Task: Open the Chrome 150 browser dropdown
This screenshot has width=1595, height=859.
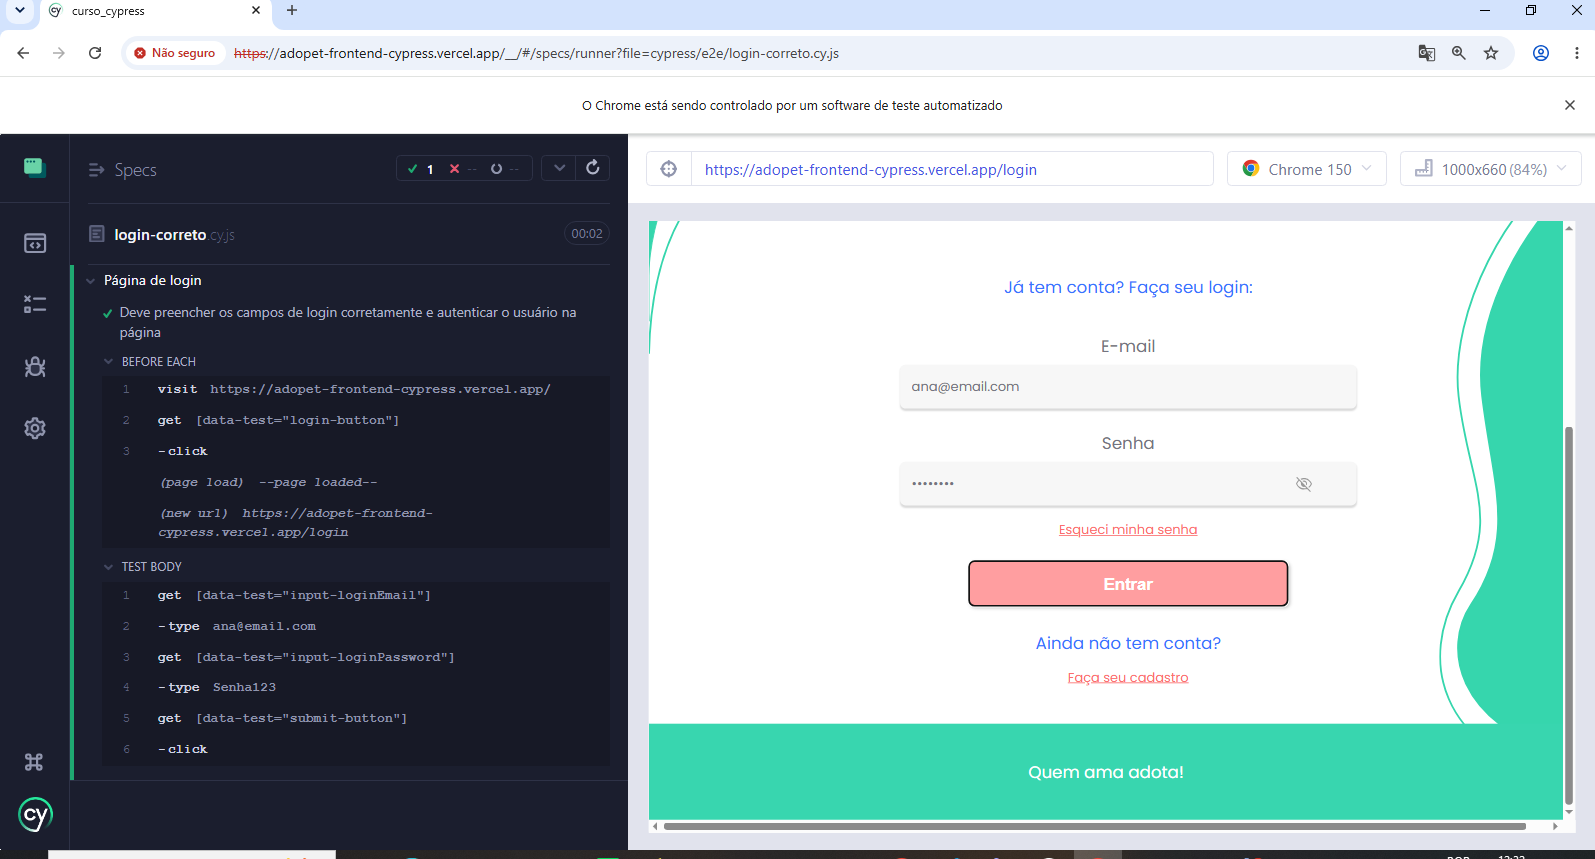Action: pos(1307,169)
